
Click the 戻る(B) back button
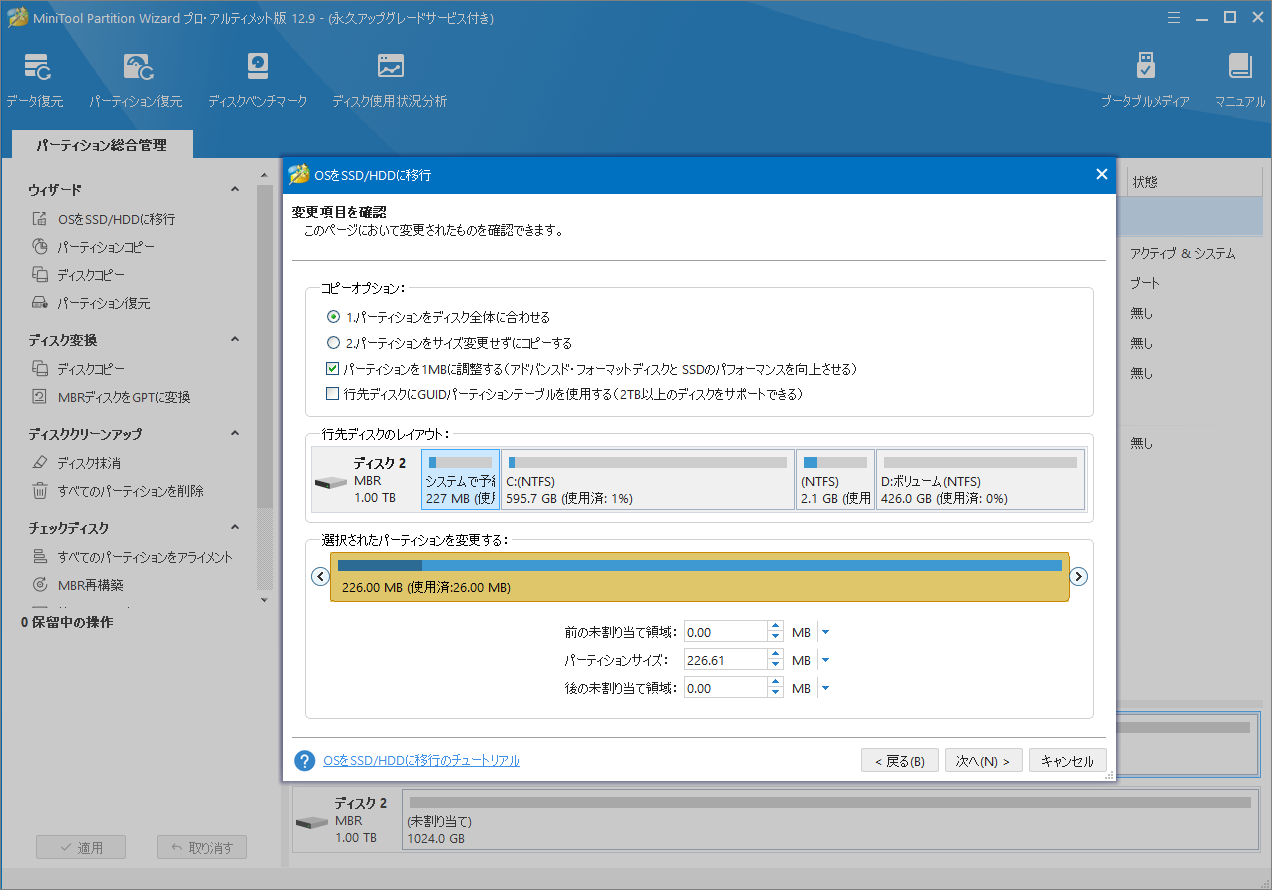pos(900,761)
